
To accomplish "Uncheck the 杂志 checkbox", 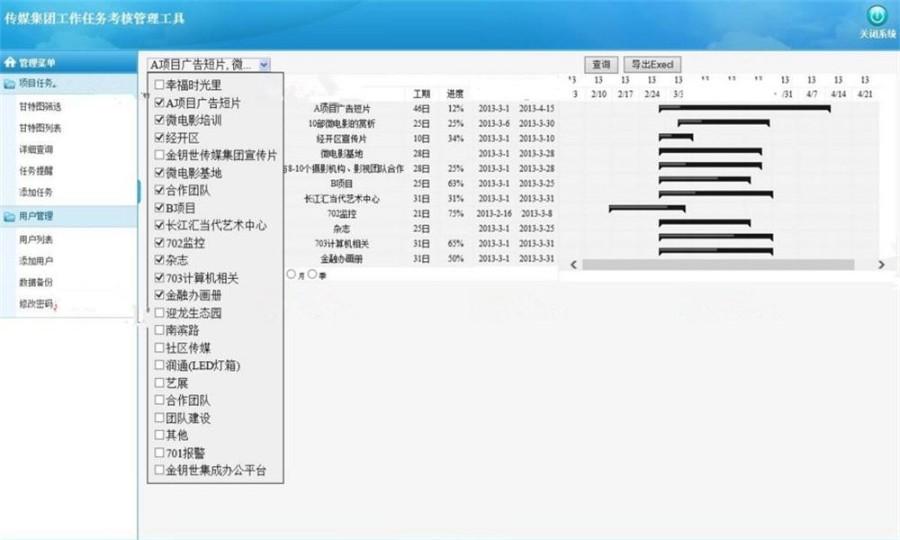I will click(x=159, y=259).
